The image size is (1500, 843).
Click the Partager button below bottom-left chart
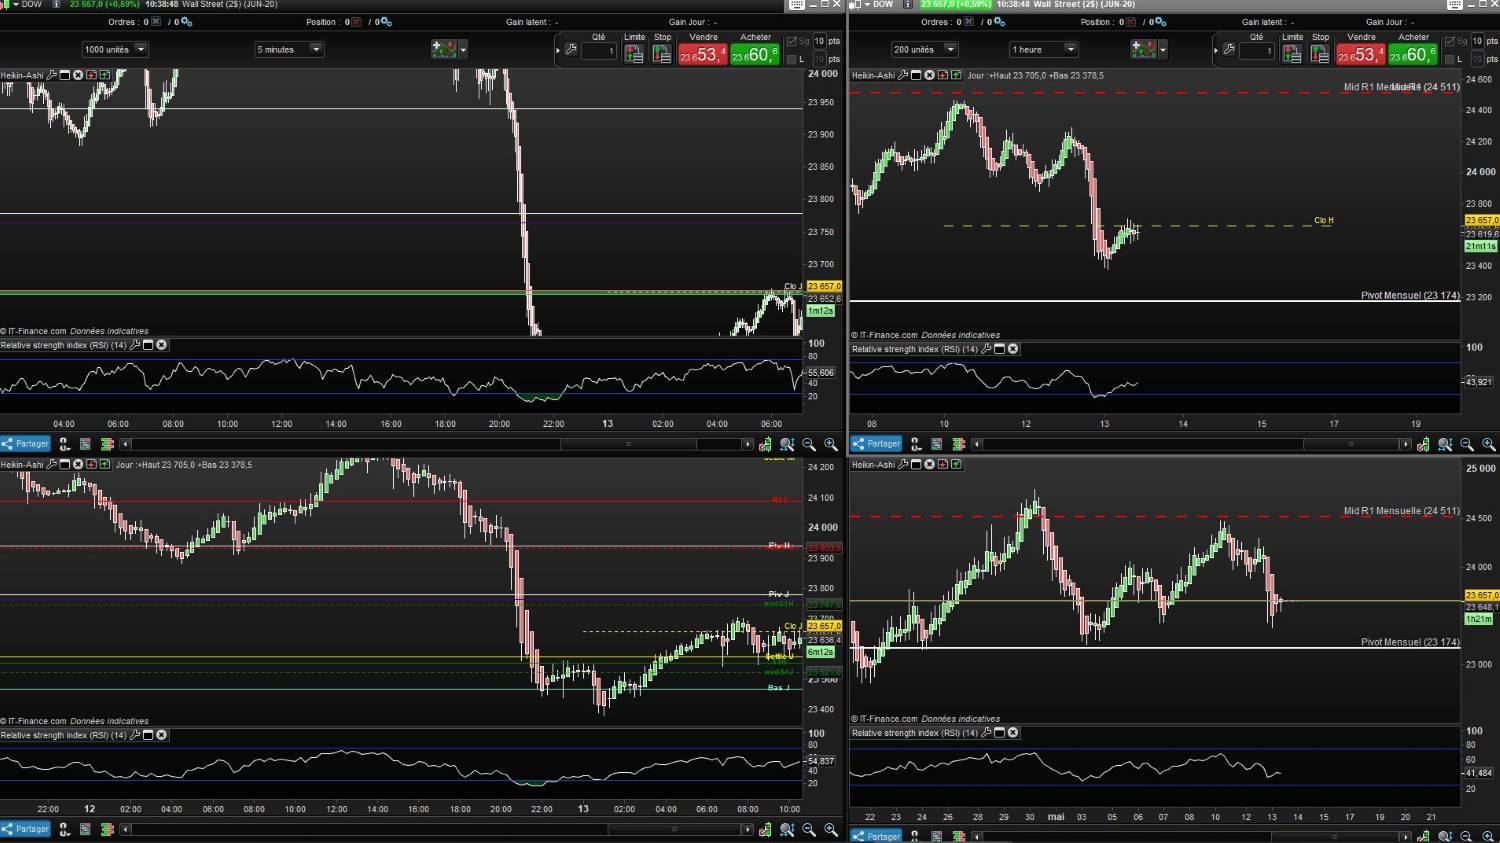click(x=25, y=829)
